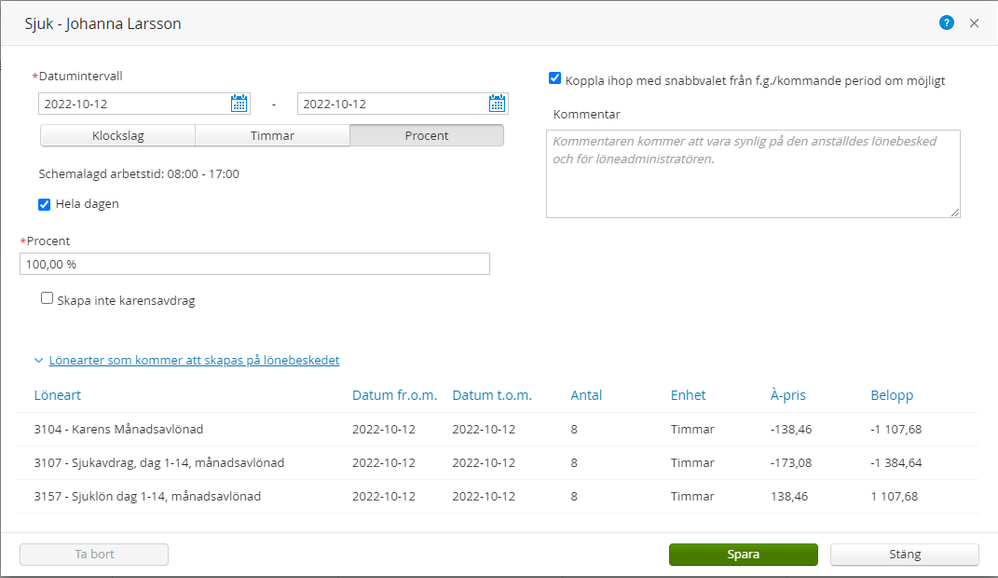The height and width of the screenshot is (578, 998).
Task: Open the end date calendar picker
Action: pyautogui.click(x=497, y=103)
